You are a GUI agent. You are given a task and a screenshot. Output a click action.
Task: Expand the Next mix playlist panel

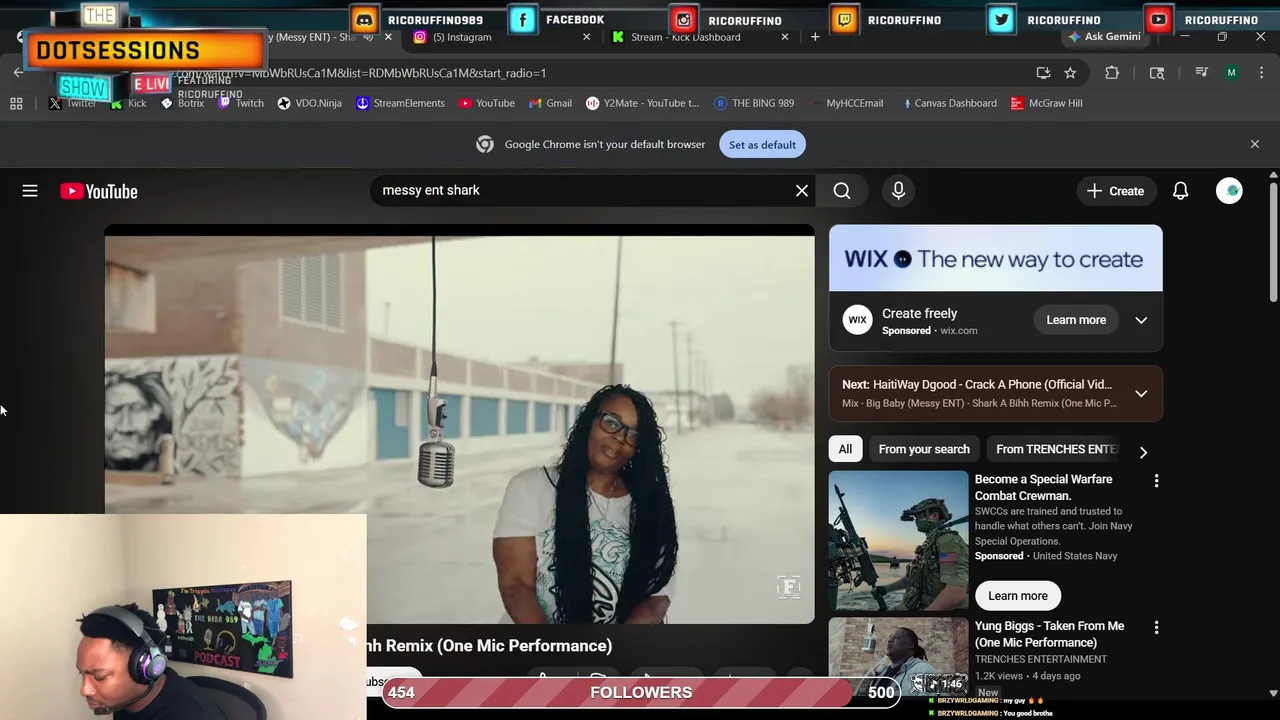[x=1141, y=393]
